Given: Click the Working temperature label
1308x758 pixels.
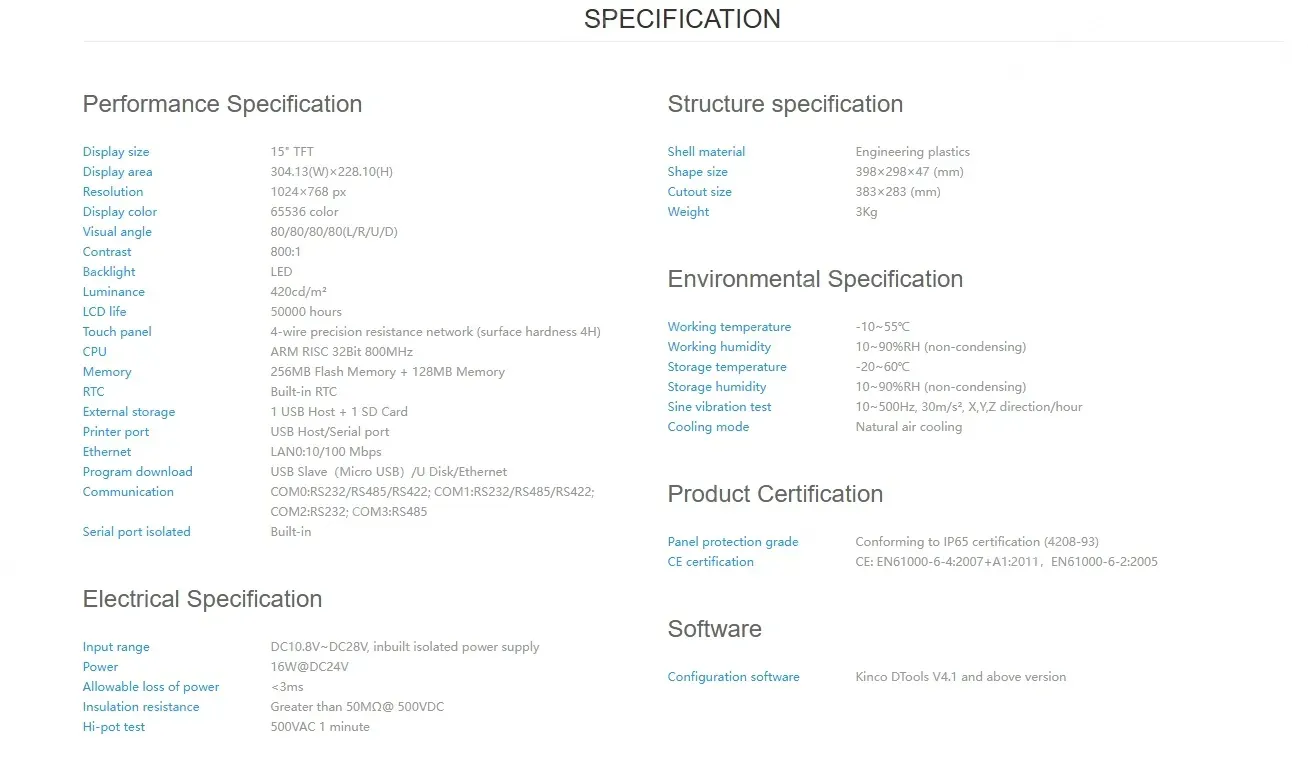Looking at the screenshot, I should [x=729, y=327].
